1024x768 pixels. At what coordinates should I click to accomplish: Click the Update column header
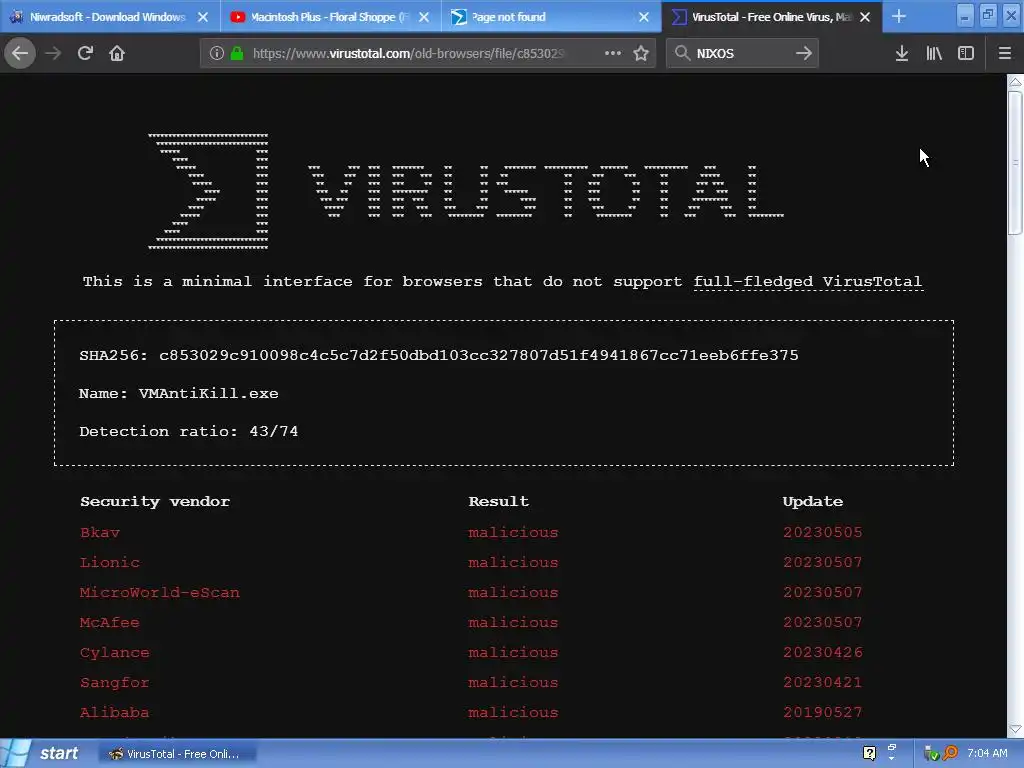pyautogui.click(x=812, y=502)
